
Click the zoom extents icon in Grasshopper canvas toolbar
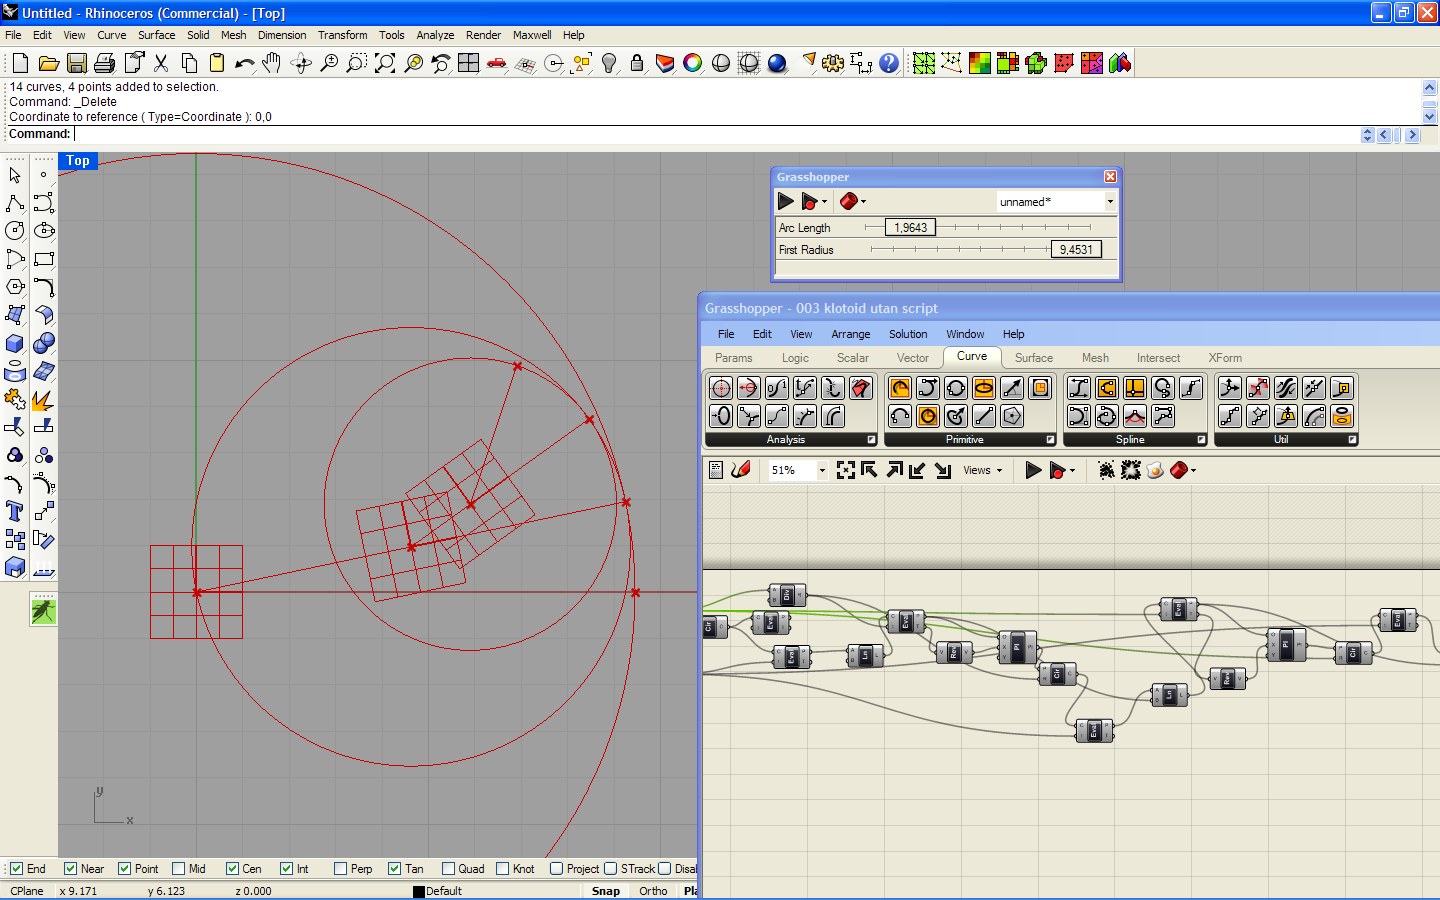click(848, 470)
